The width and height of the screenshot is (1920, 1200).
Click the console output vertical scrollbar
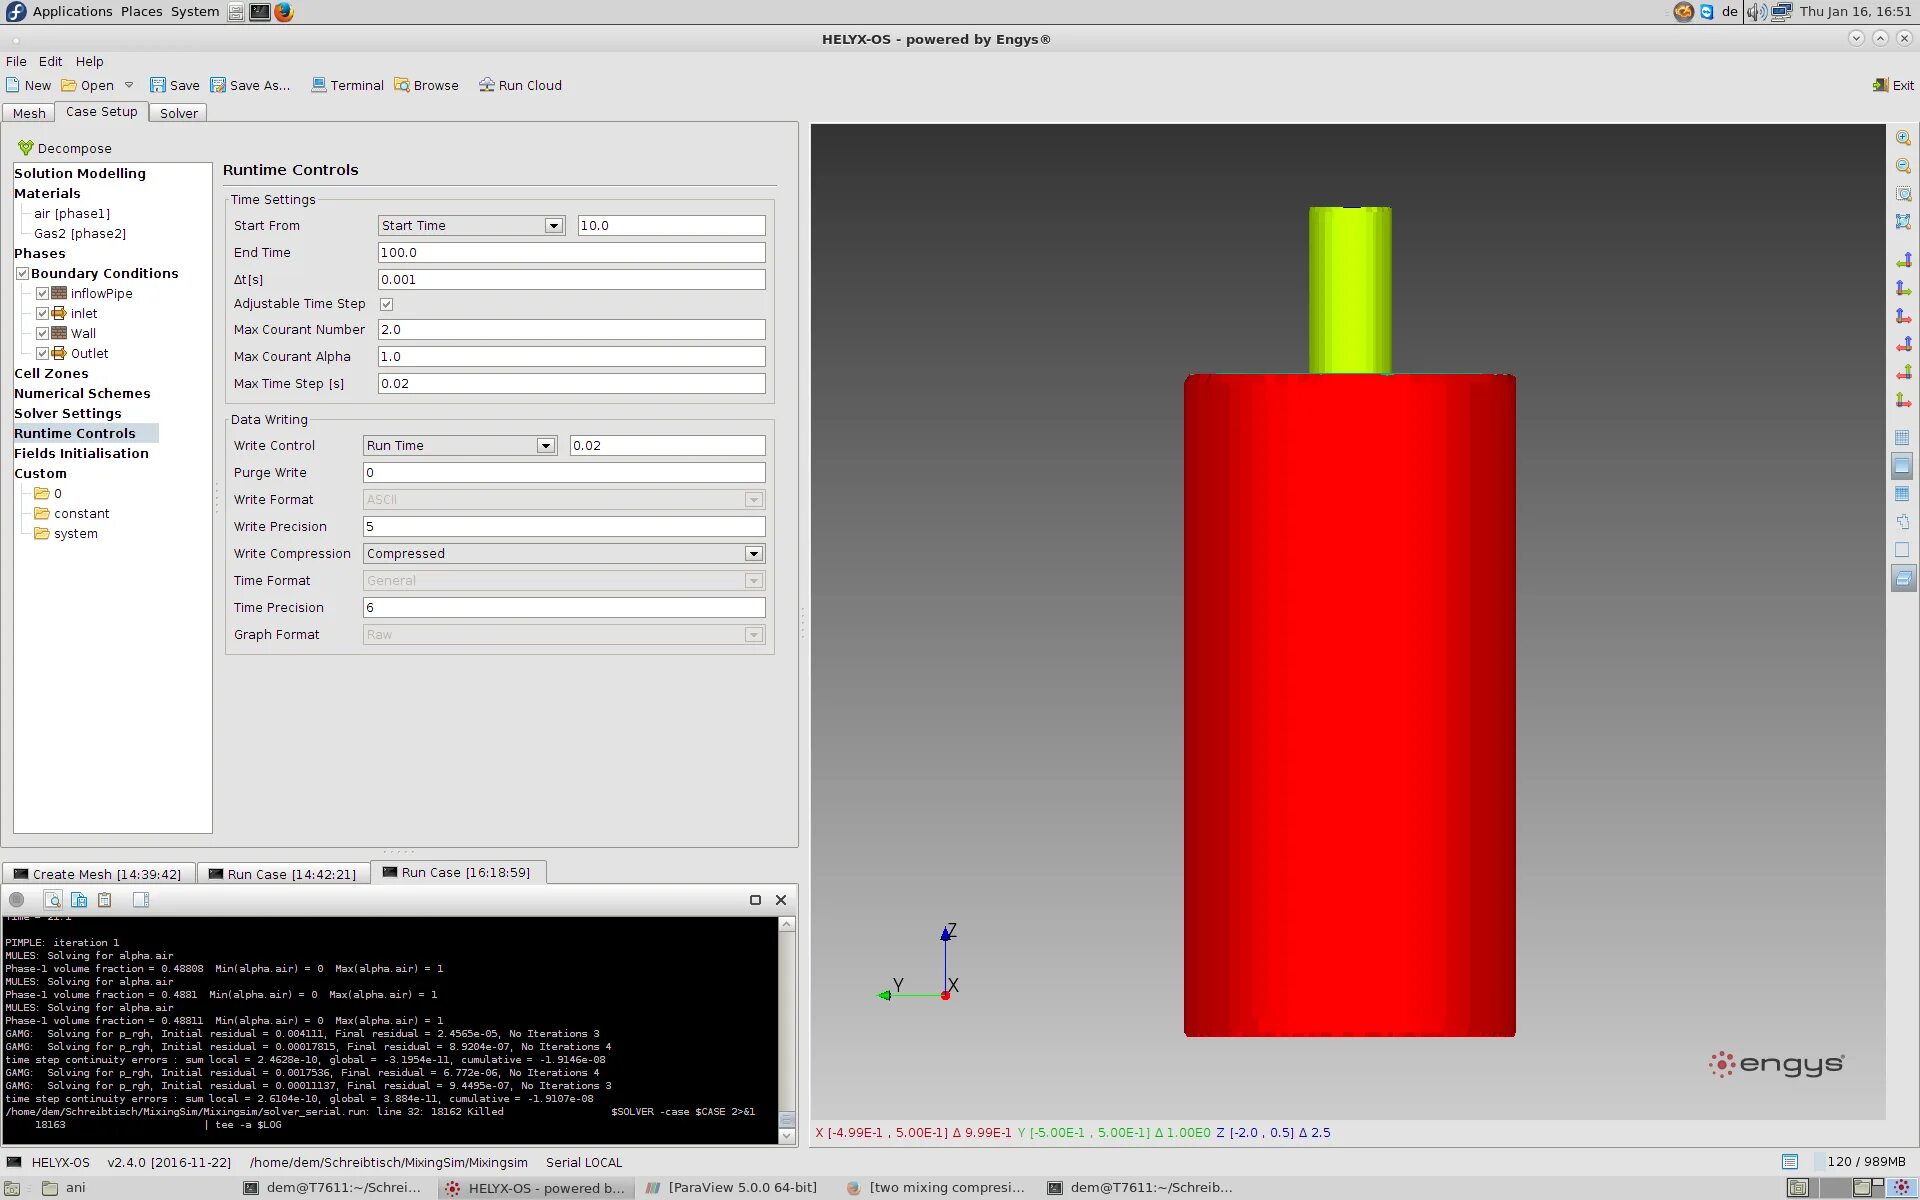coord(787,1030)
